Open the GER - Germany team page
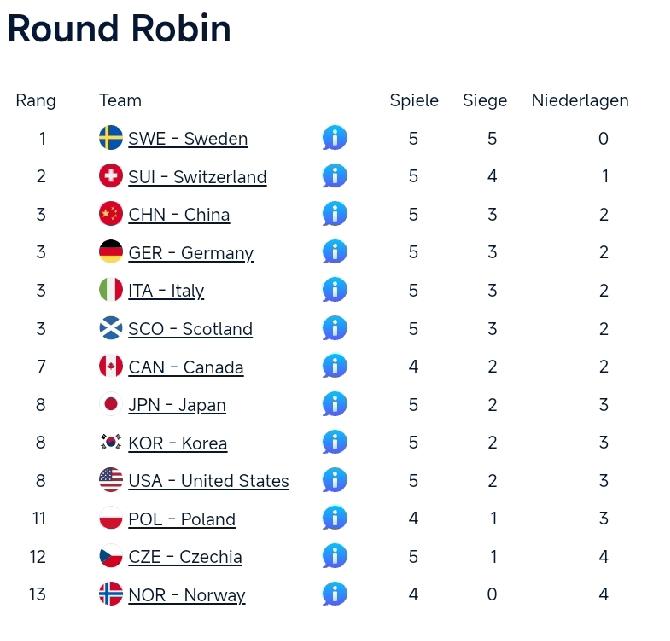 point(191,253)
